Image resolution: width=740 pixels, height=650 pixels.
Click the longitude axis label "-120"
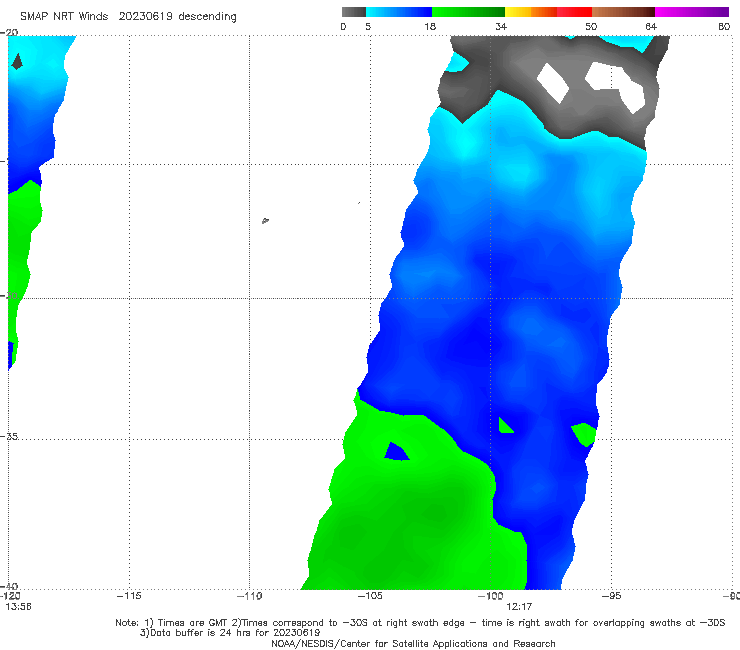[x=10, y=596]
